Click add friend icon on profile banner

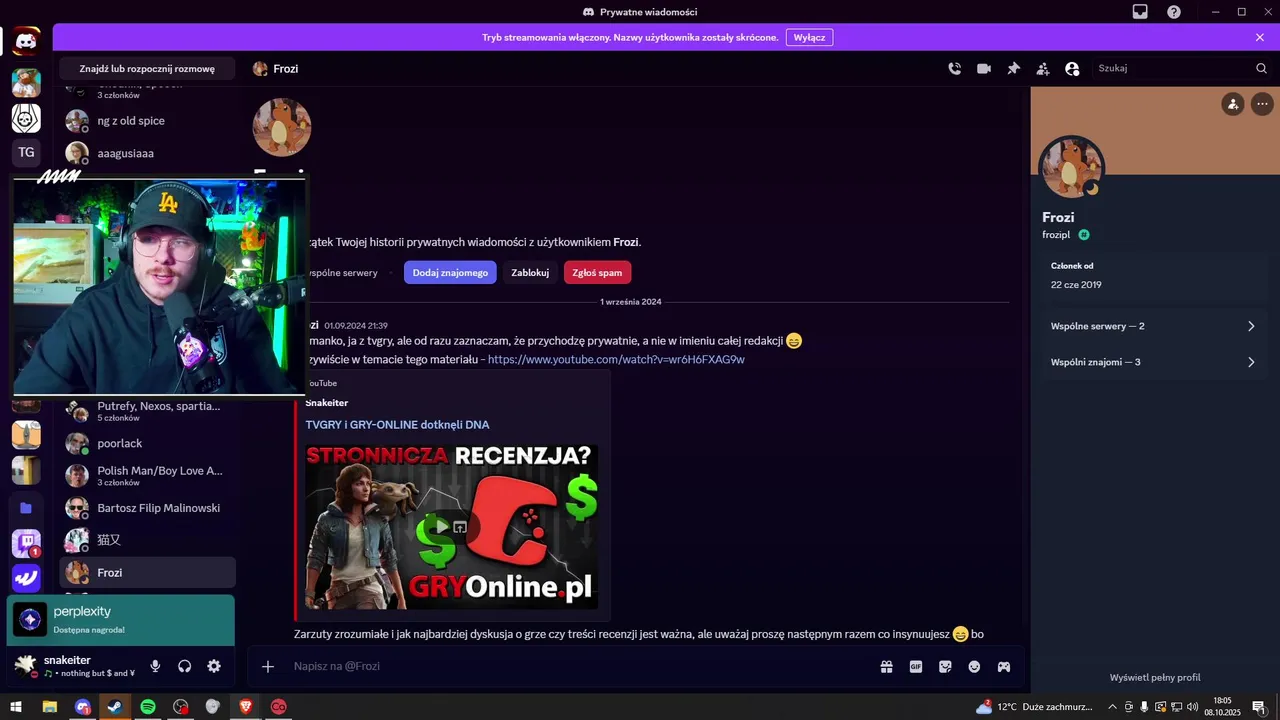[x=1233, y=103]
